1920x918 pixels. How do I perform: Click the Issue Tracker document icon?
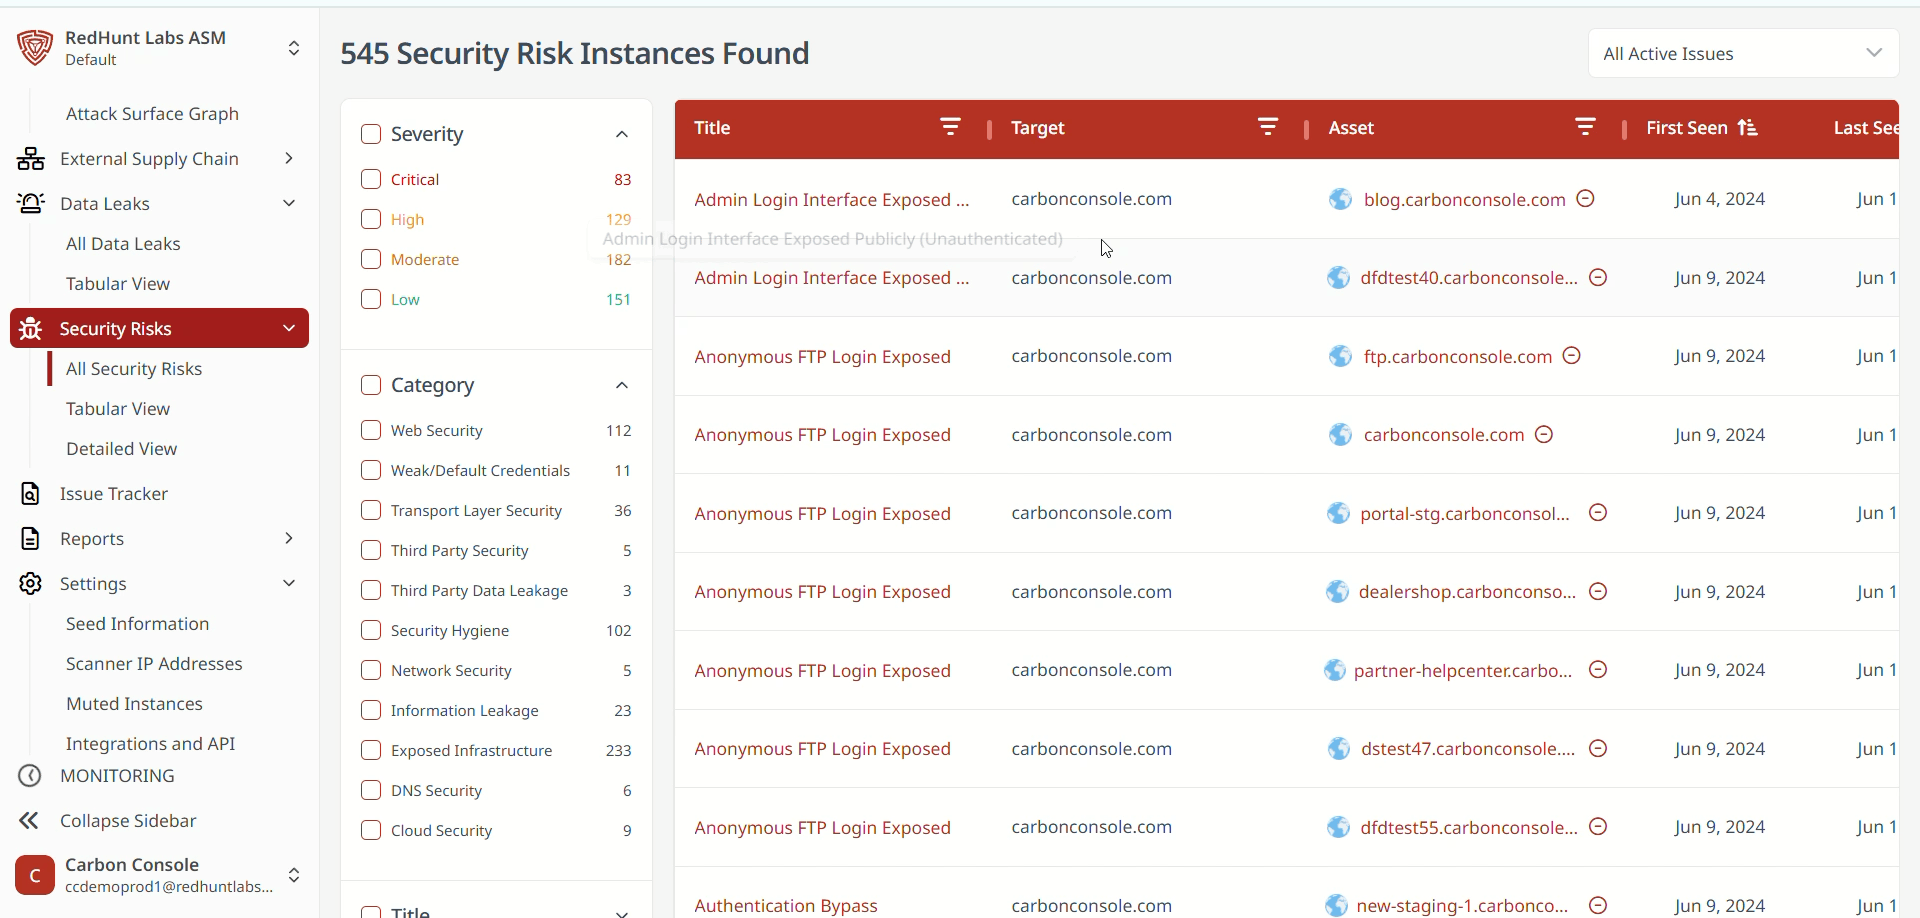click(x=31, y=493)
